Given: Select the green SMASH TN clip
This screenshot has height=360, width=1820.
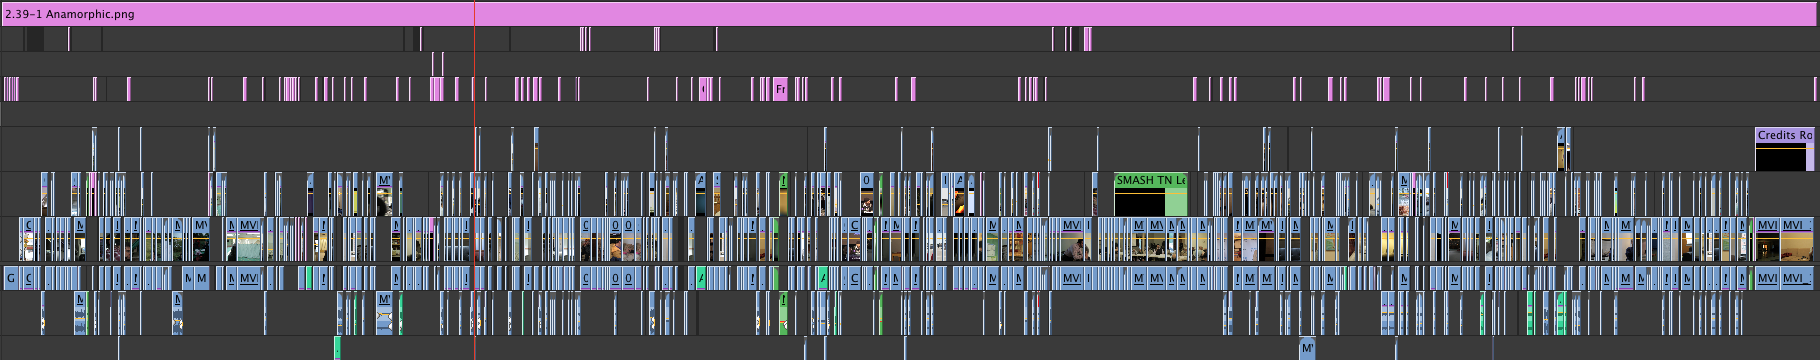Looking at the screenshot, I should pyautogui.click(x=1151, y=194).
